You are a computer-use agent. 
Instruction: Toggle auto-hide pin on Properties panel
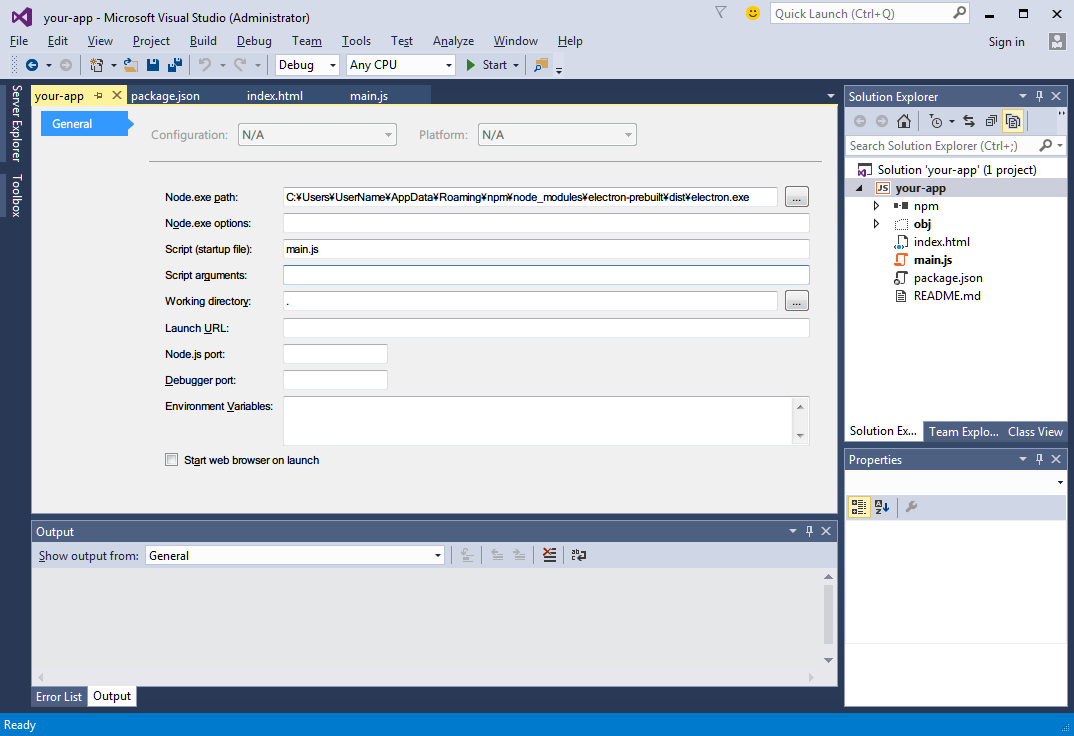click(1039, 459)
